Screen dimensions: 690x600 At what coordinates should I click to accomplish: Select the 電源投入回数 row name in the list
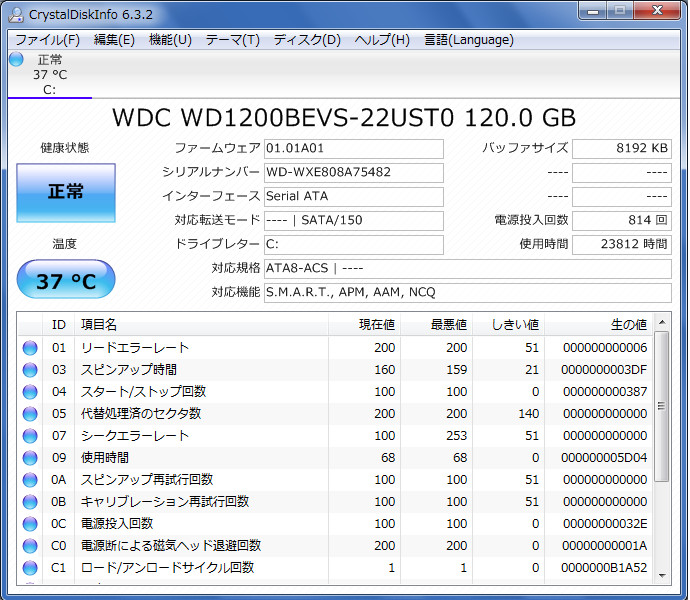point(117,524)
